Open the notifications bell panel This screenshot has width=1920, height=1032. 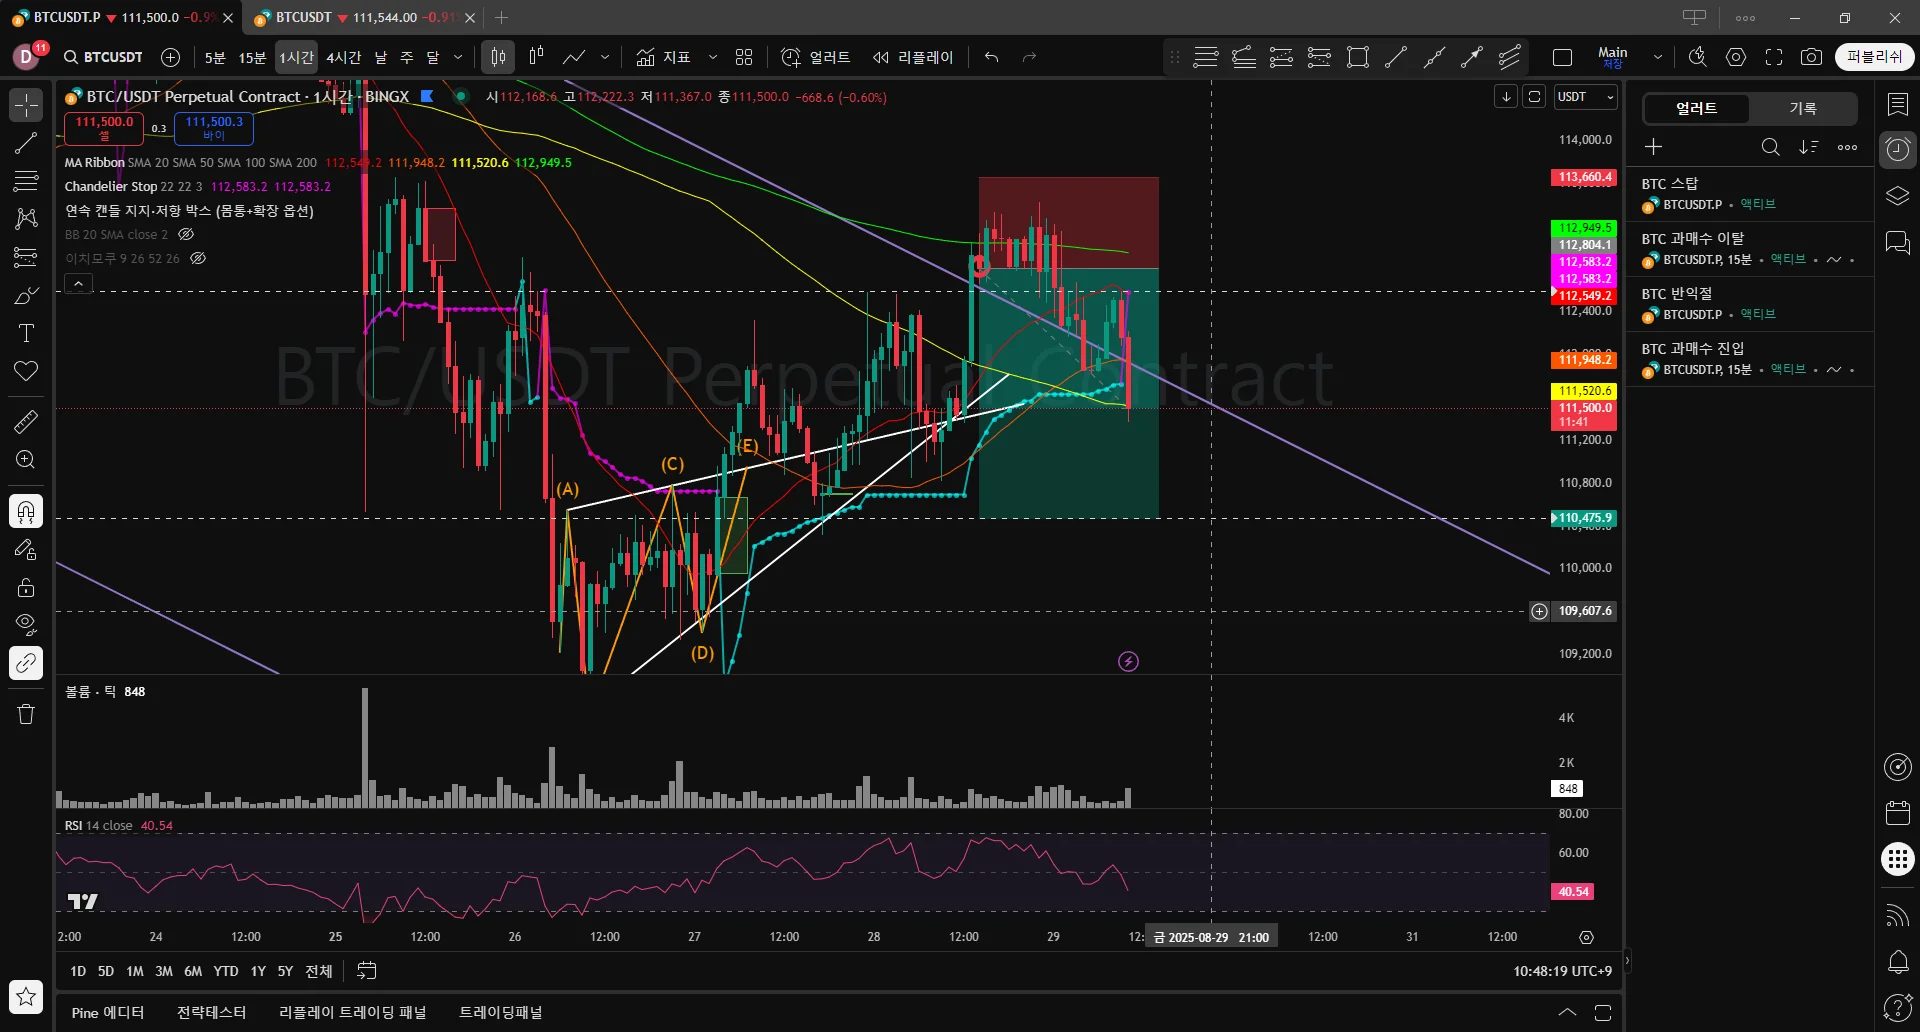pyautogui.click(x=1898, y=961)
